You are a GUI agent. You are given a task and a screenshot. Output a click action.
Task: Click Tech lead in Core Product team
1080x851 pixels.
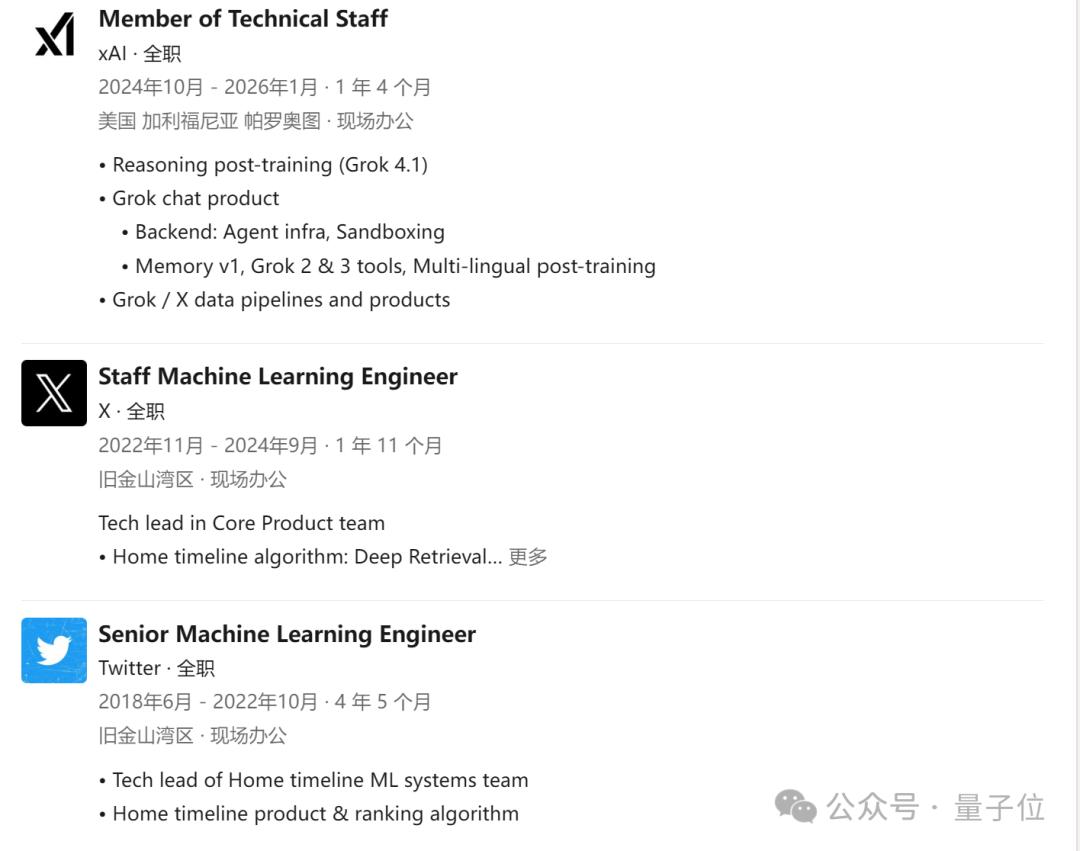241,523
